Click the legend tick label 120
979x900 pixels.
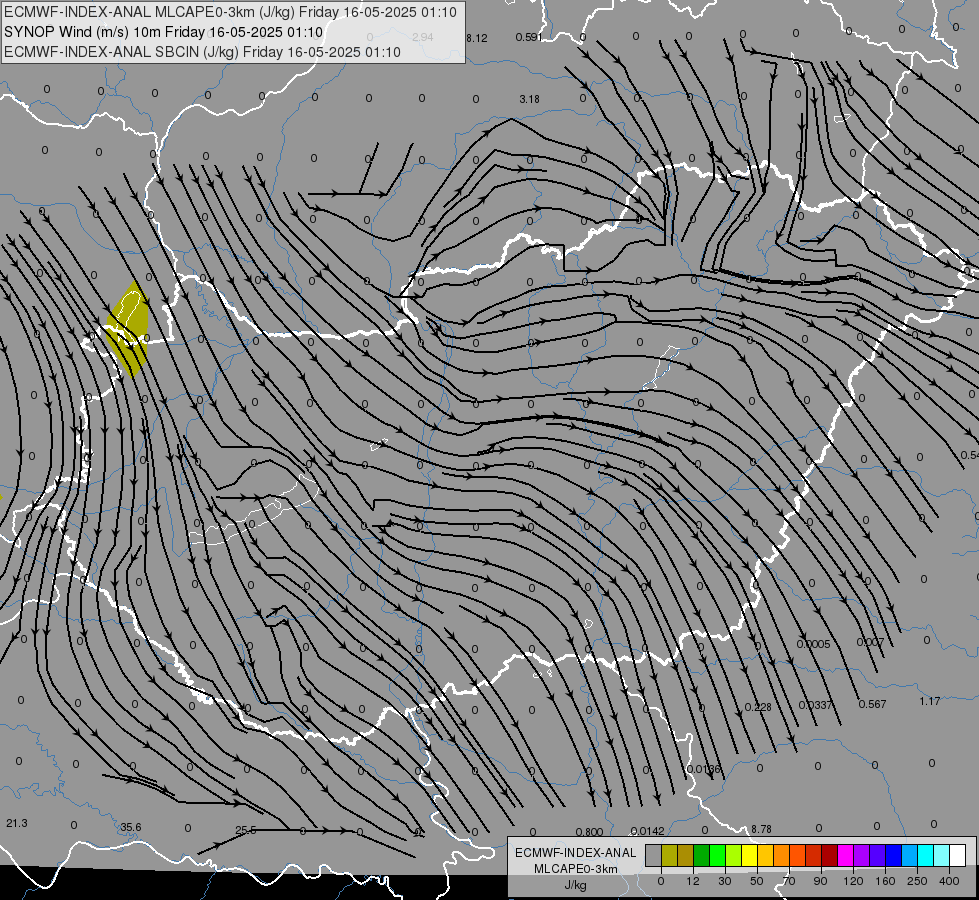pyautogui.click(x=852, y=881)
